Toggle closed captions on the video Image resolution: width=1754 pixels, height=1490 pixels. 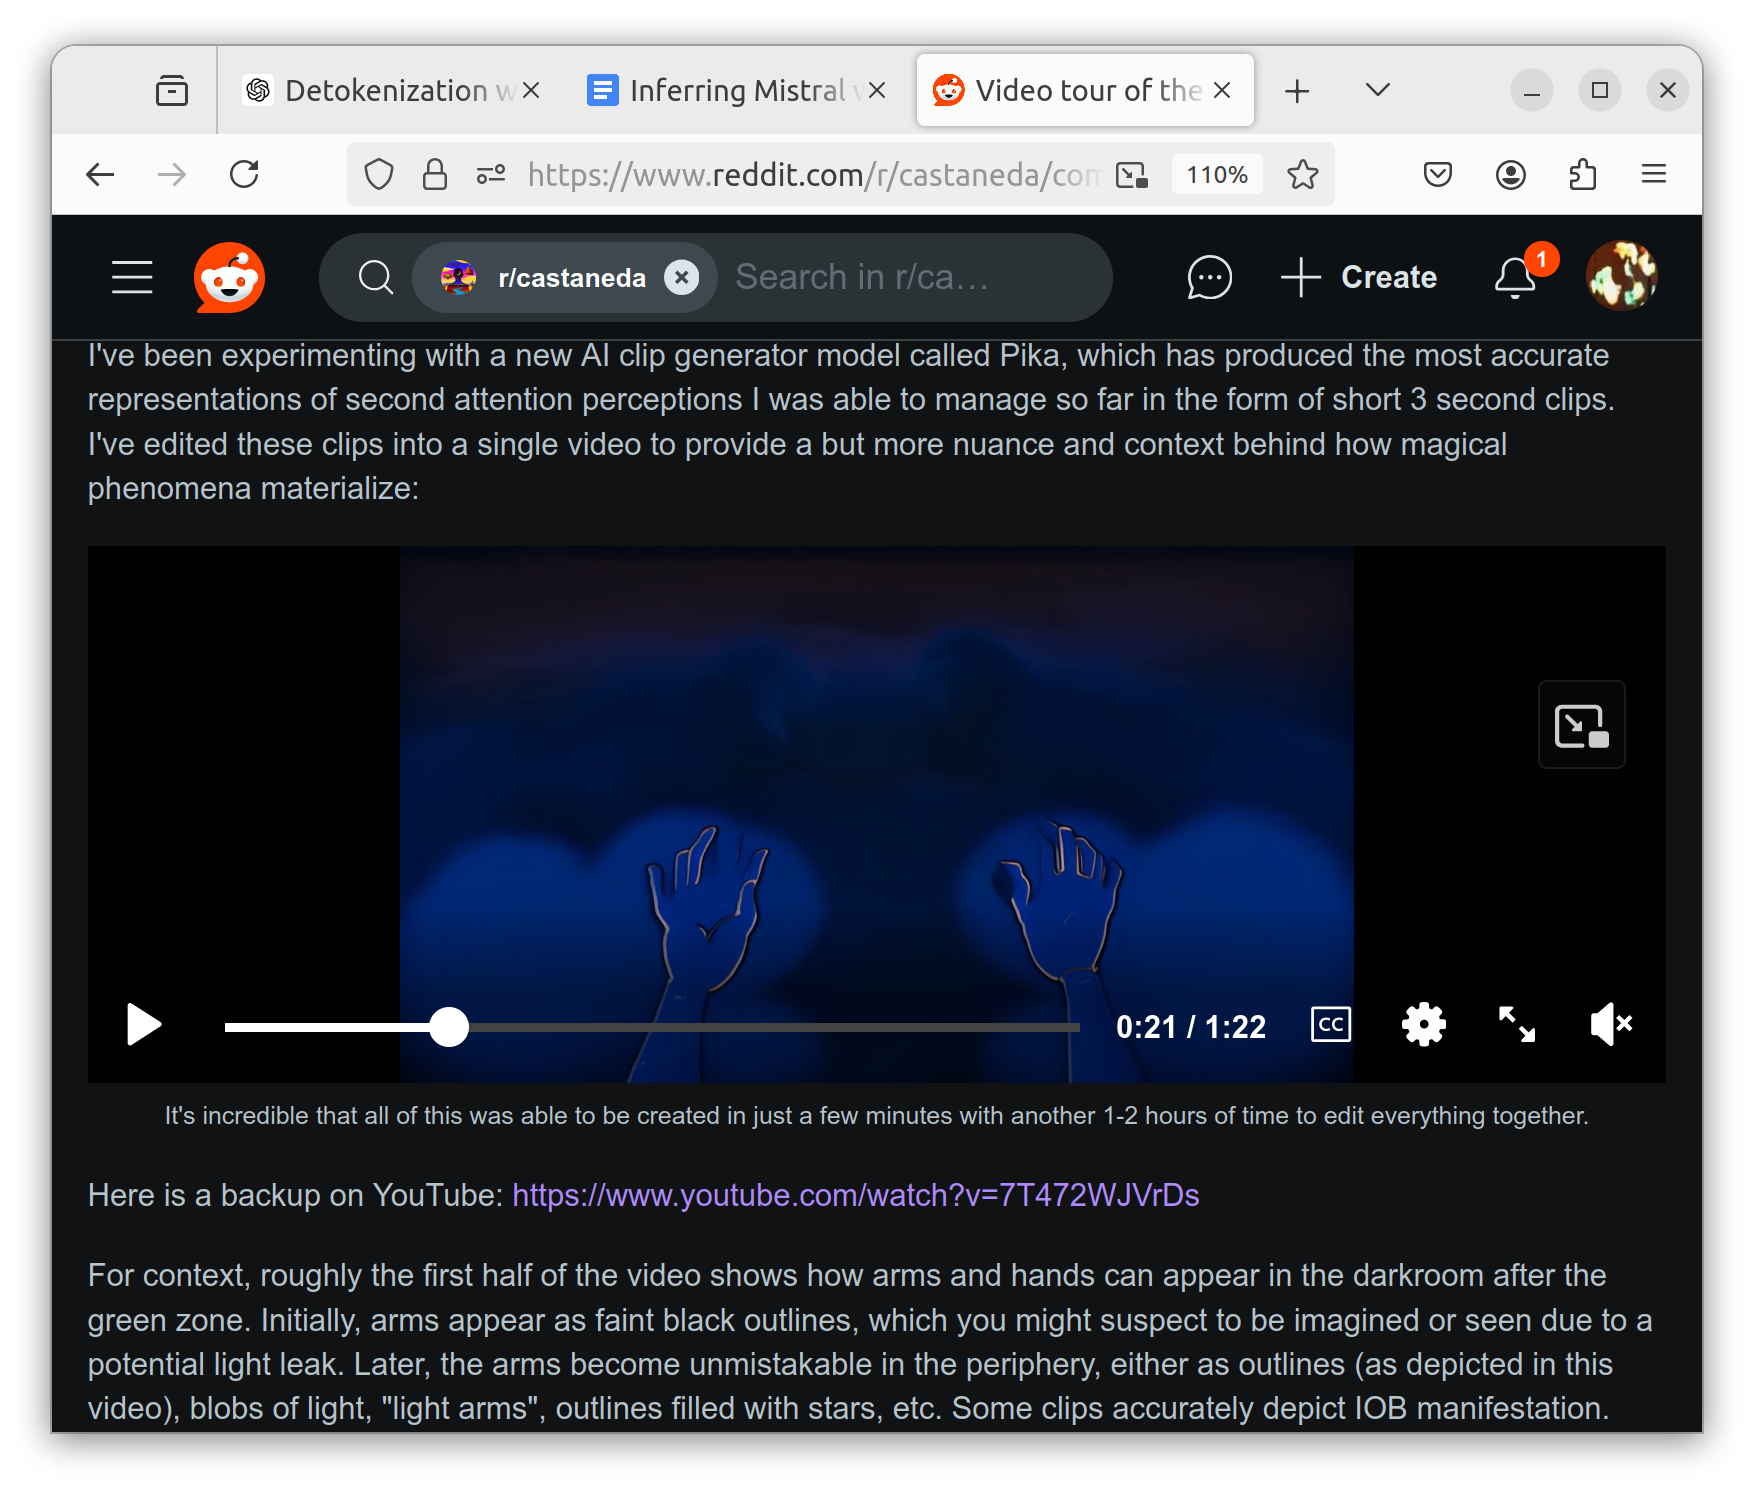pyautogui.click(x=1330, y=1025)
